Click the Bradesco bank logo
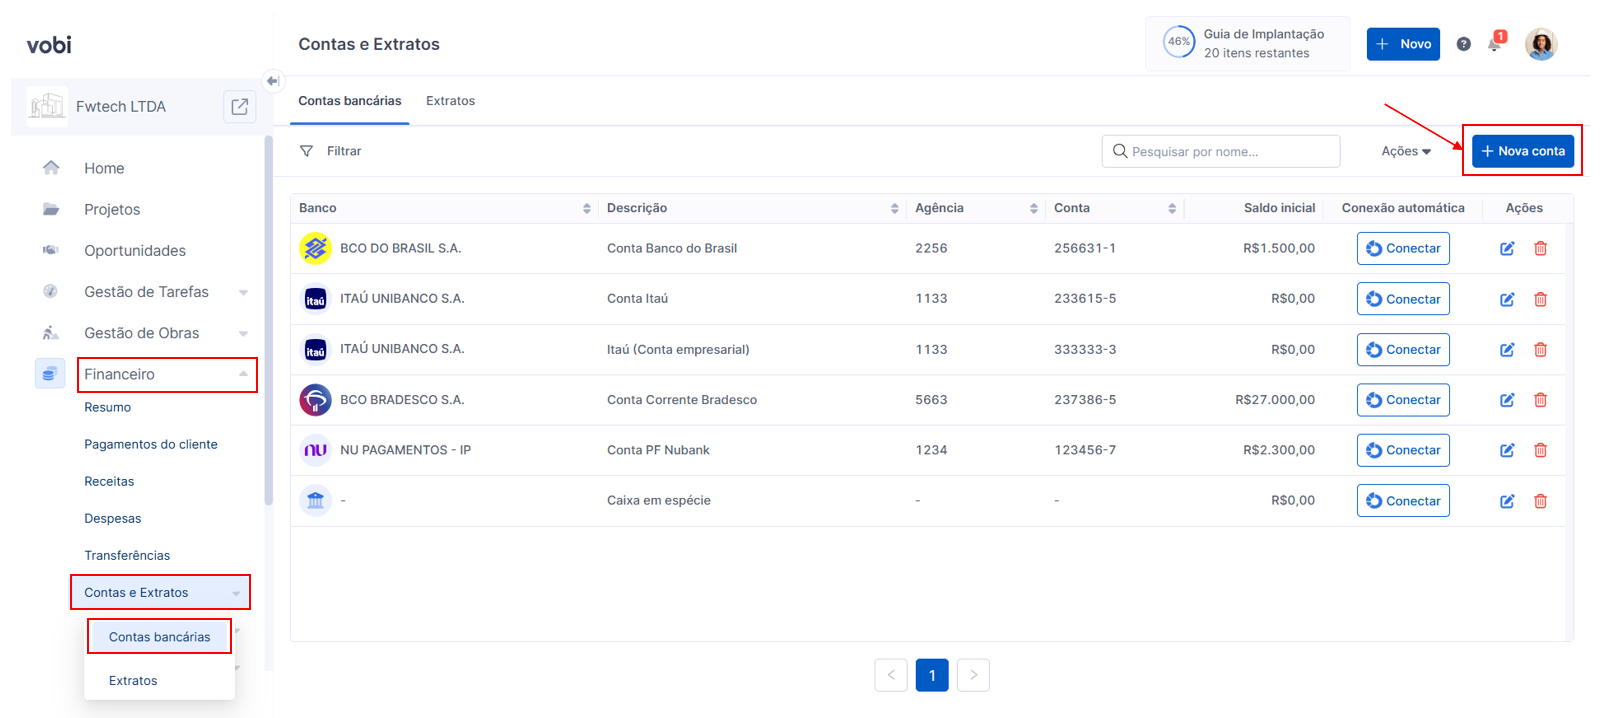This screenshot has width=1600, height=718. click(316, 400)
